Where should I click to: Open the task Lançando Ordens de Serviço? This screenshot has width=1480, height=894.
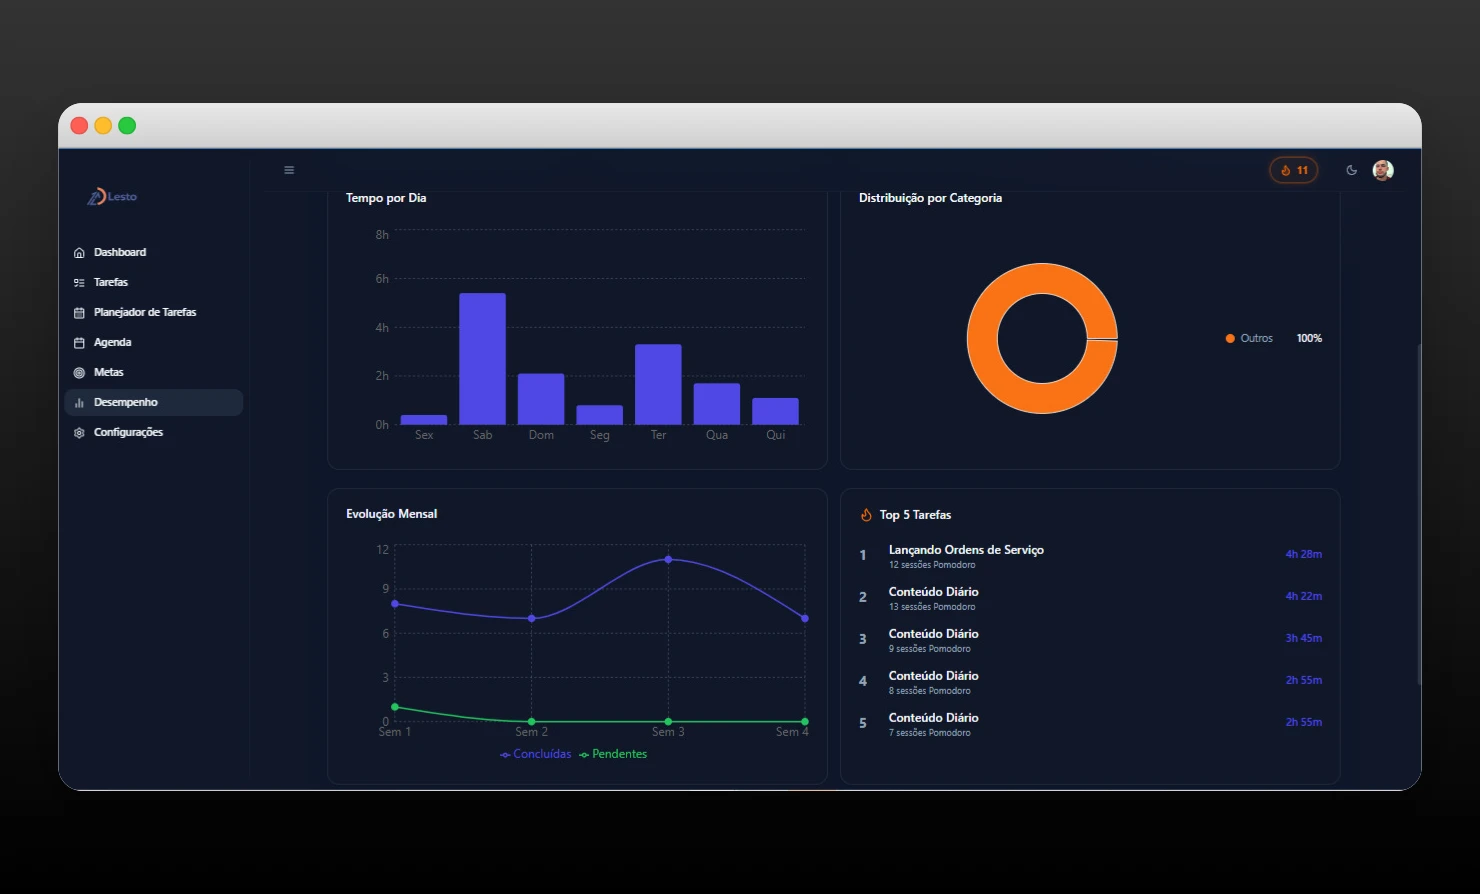click(966, 549)
